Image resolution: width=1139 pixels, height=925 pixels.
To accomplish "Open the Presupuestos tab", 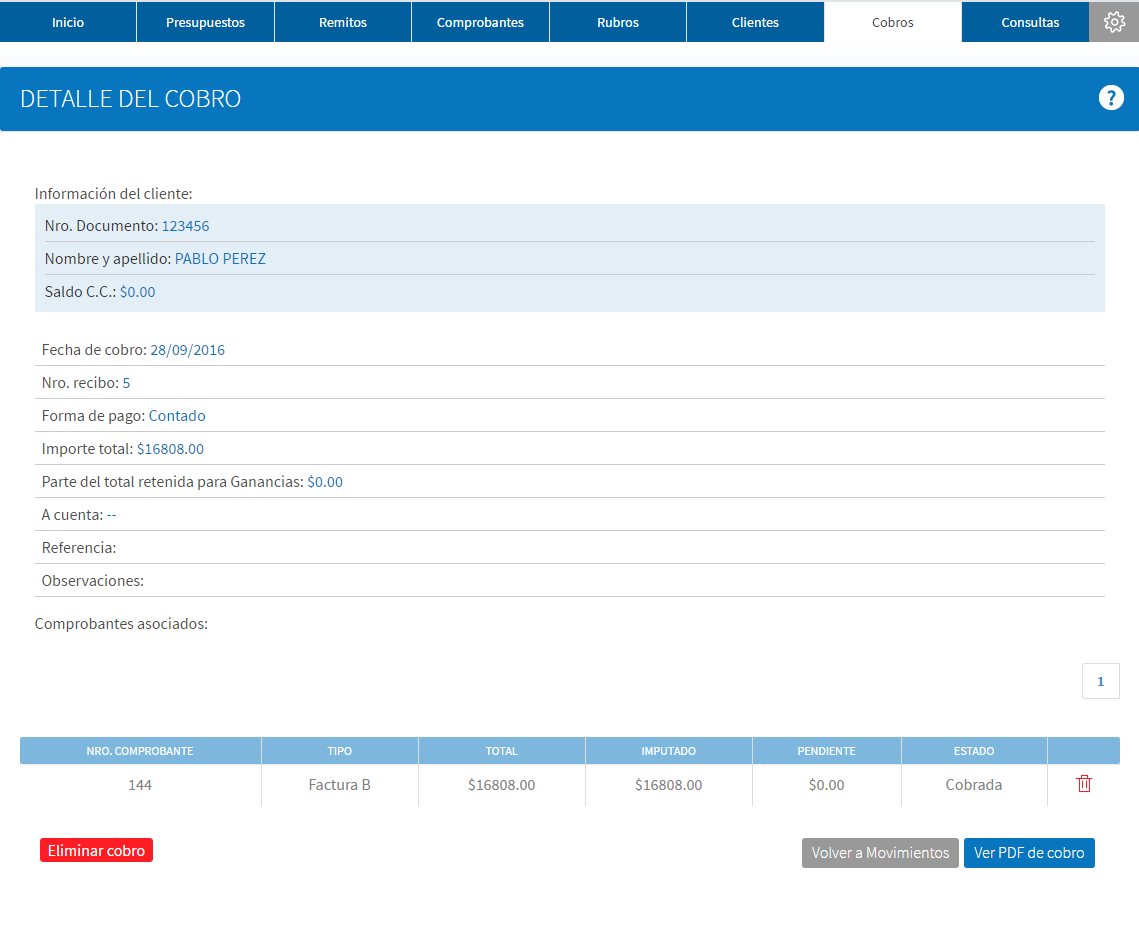I will click(x=206, y=22).
